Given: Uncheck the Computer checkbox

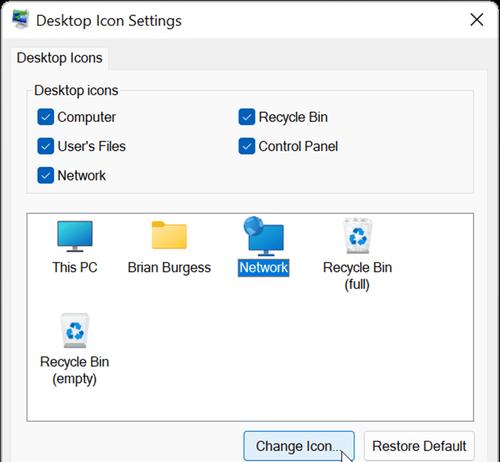Looking at the screenshot, I should 46,117.
